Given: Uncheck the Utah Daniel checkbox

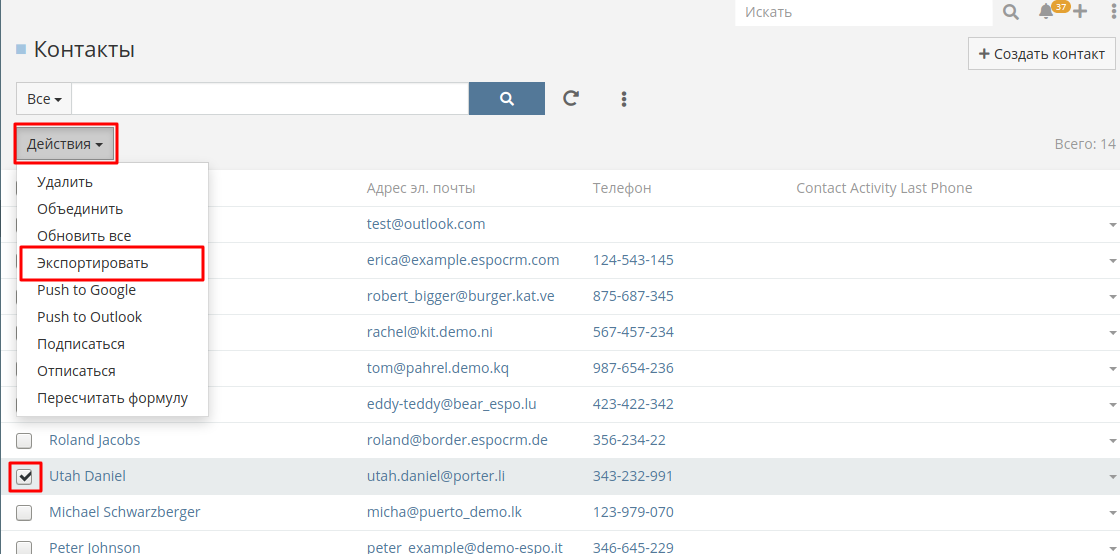Looking at the screenshot, I should pos(25,477).
